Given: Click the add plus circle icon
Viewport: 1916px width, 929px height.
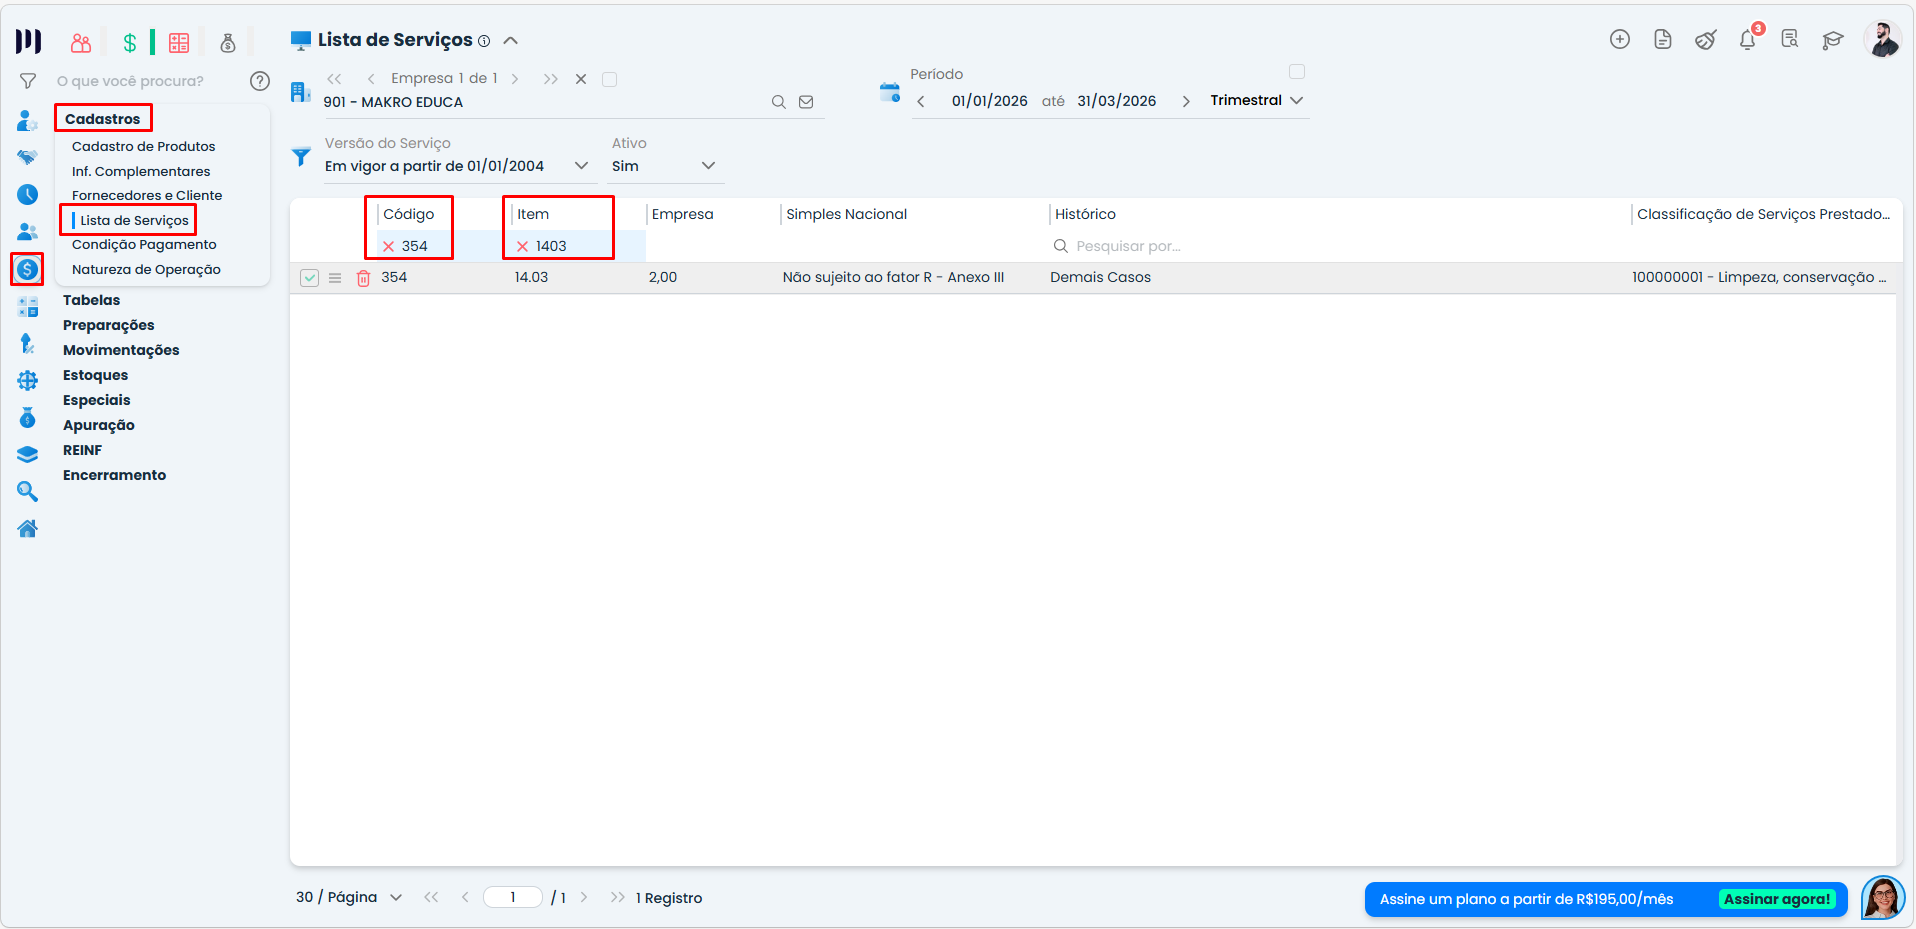Looking at the screenshot, I should point(1620,39).
